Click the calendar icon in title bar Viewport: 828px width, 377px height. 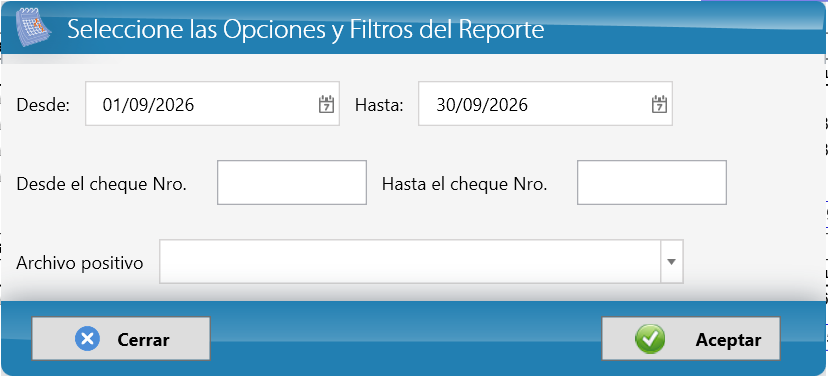[33, 28]
